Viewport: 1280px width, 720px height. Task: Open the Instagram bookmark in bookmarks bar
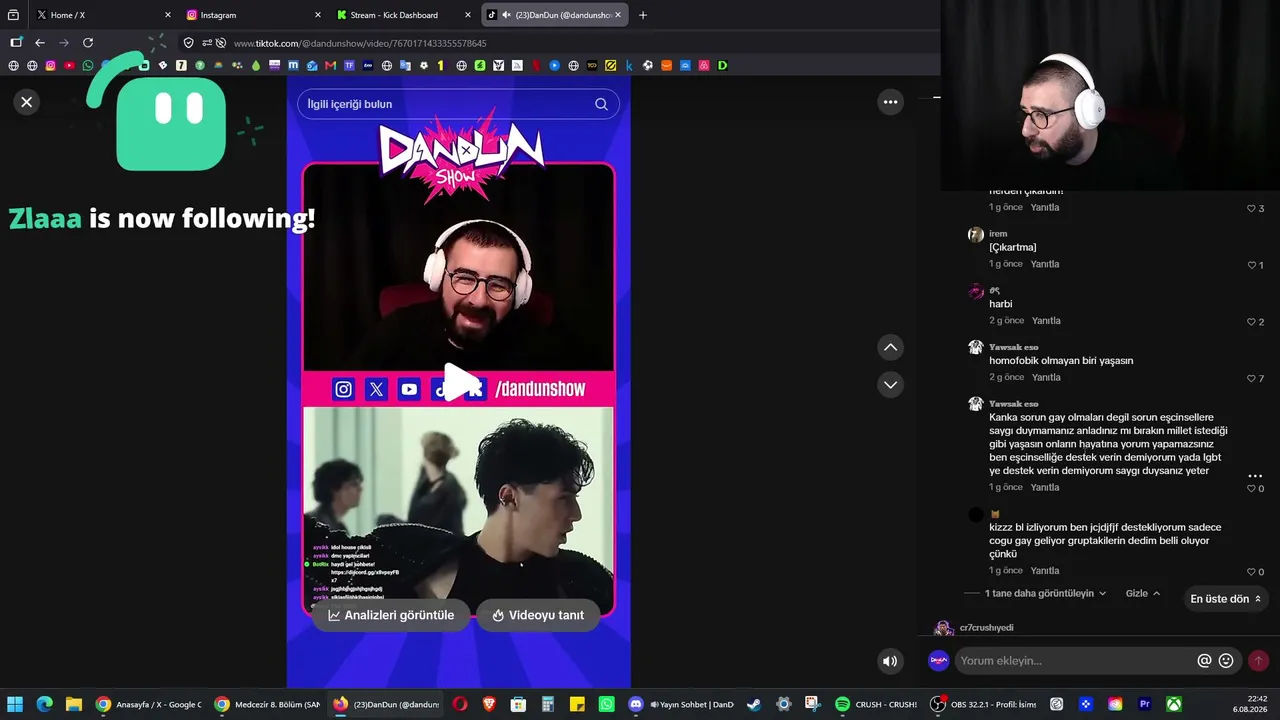pos(51,66)
